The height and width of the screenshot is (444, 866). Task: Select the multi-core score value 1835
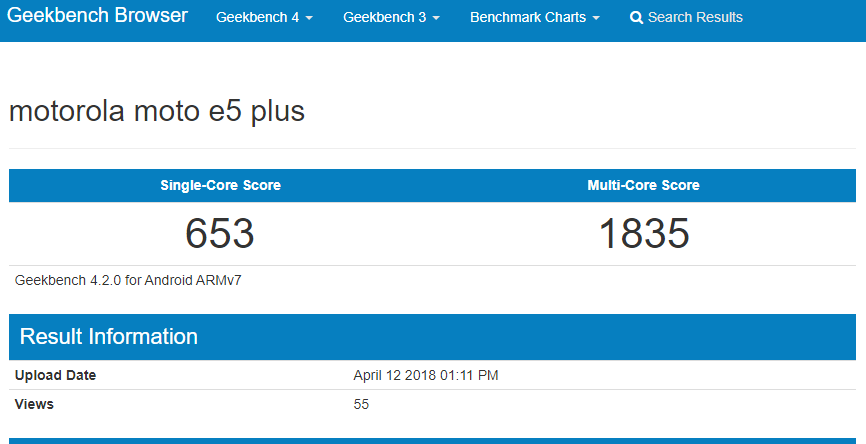[643, 234]
